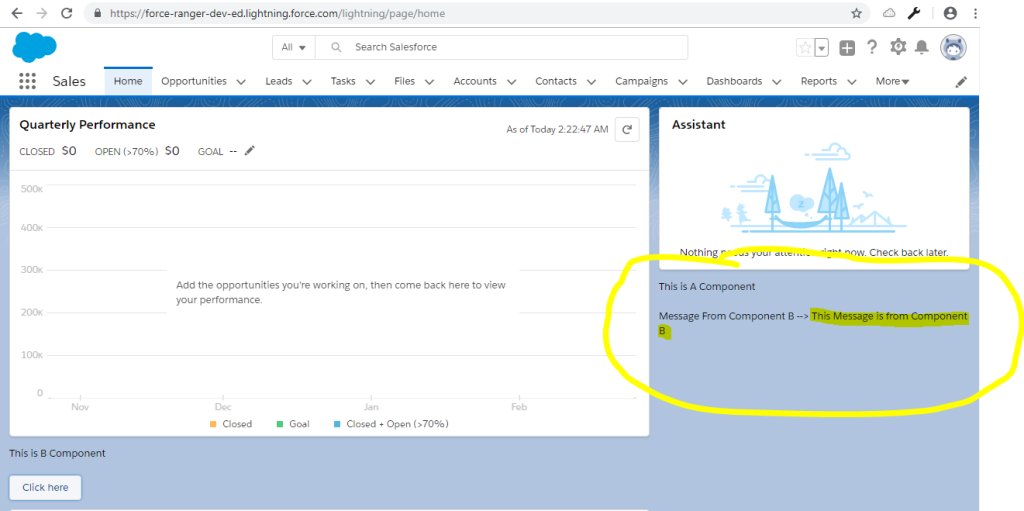Open the All search scope dropdown

point(294,47)
